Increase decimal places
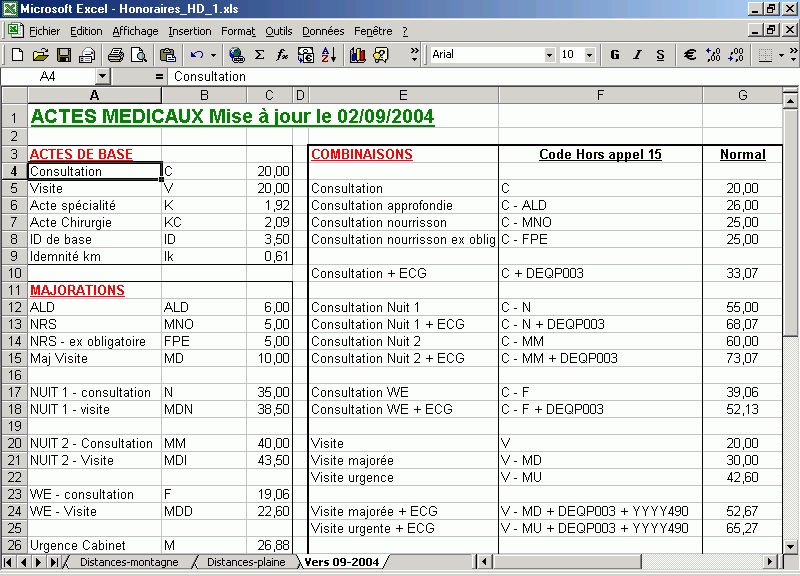This screenshot has width=800, height=576. (713, 55)
